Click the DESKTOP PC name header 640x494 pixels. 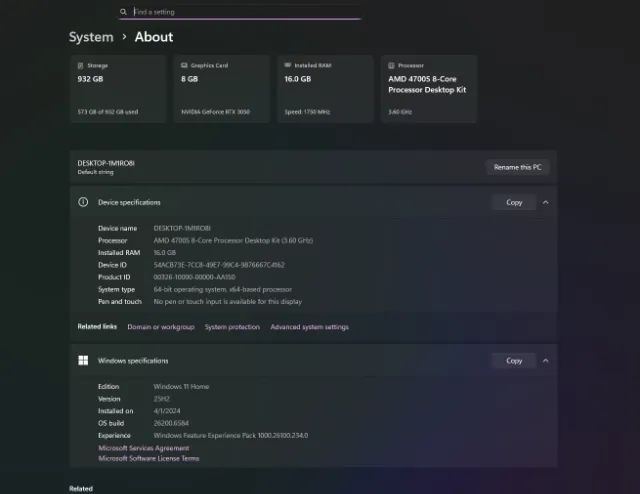click(106, 163)
